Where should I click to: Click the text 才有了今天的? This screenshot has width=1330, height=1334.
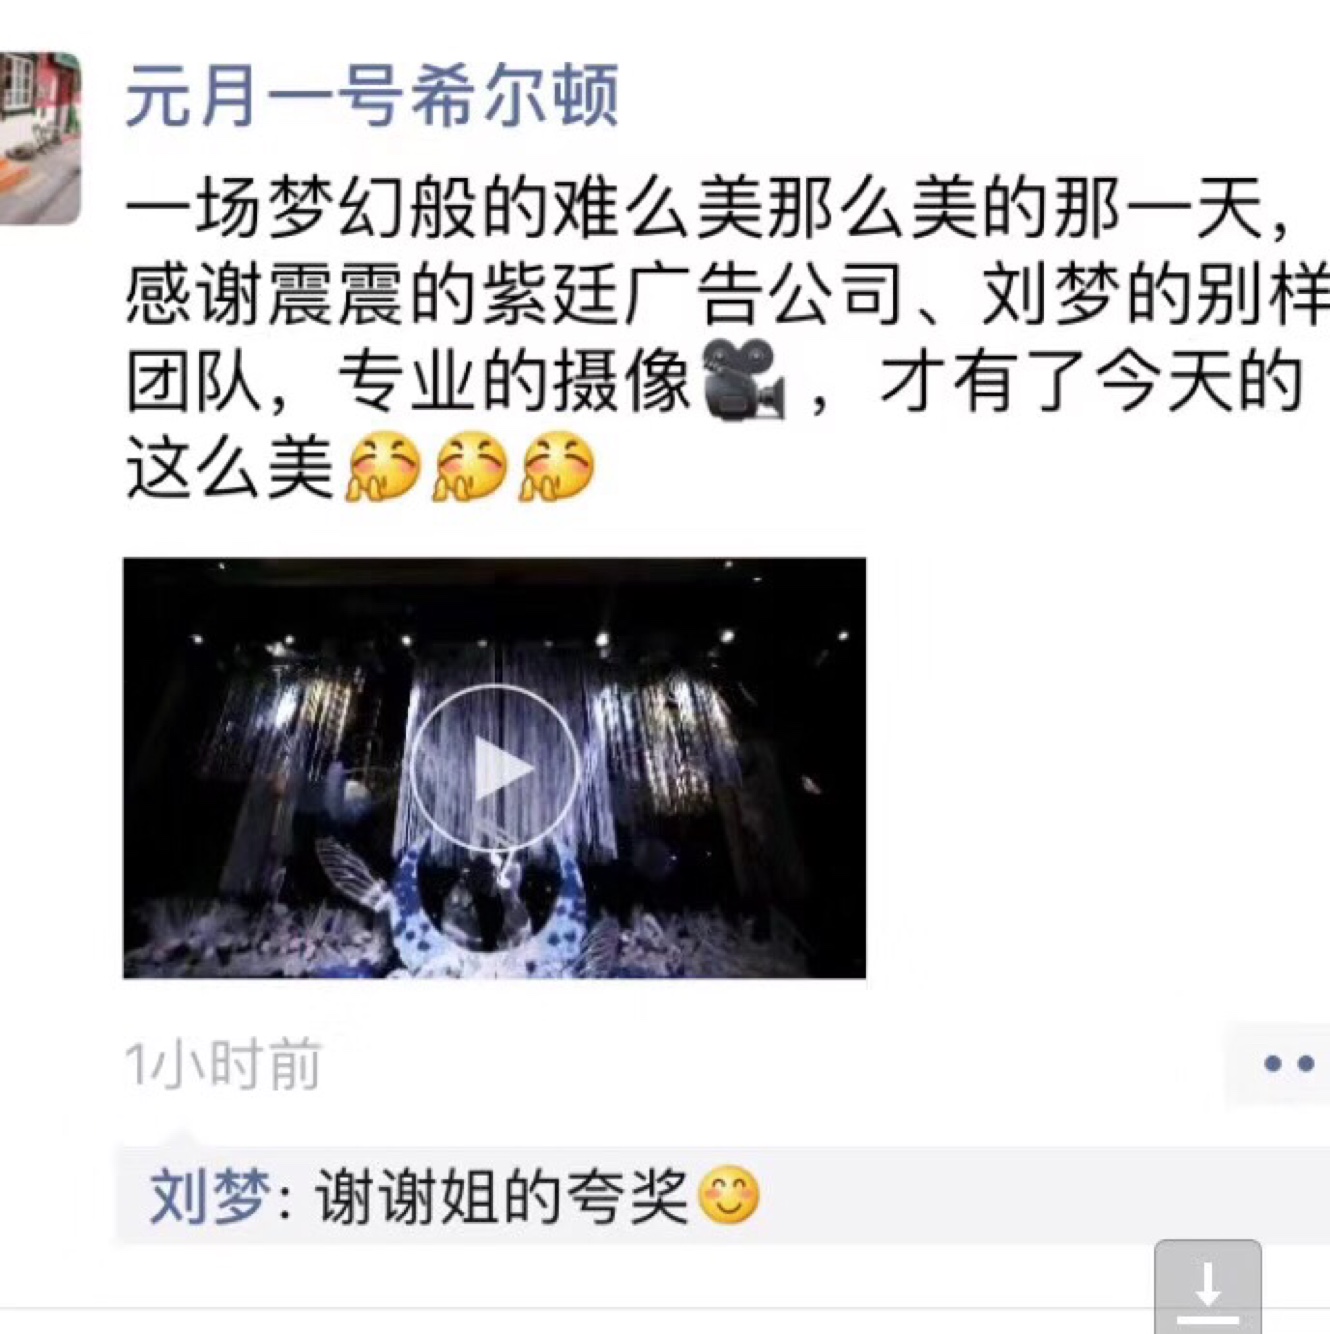[1092, 382]
